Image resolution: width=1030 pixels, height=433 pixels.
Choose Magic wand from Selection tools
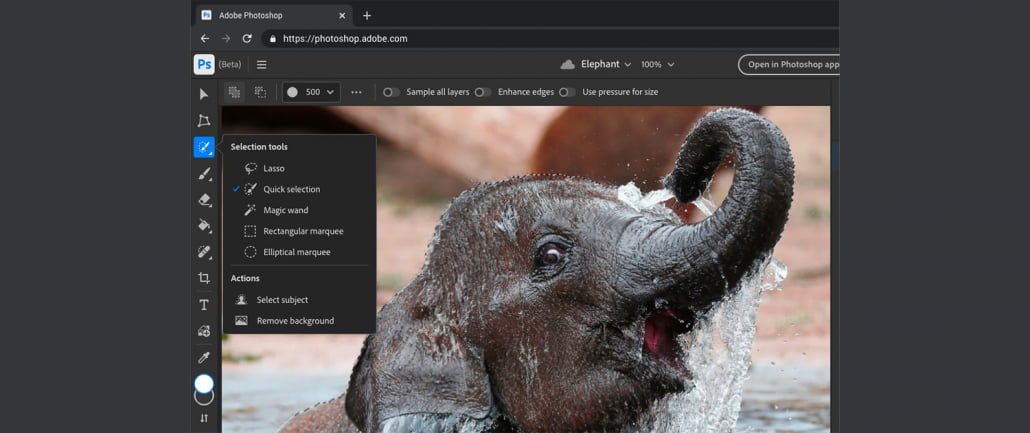[300, 210]
